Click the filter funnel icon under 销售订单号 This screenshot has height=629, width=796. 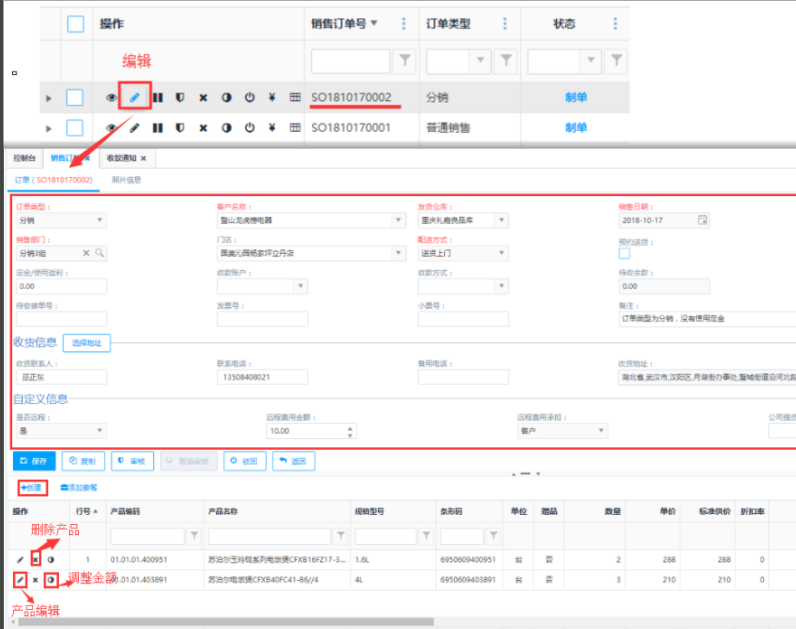404,62
